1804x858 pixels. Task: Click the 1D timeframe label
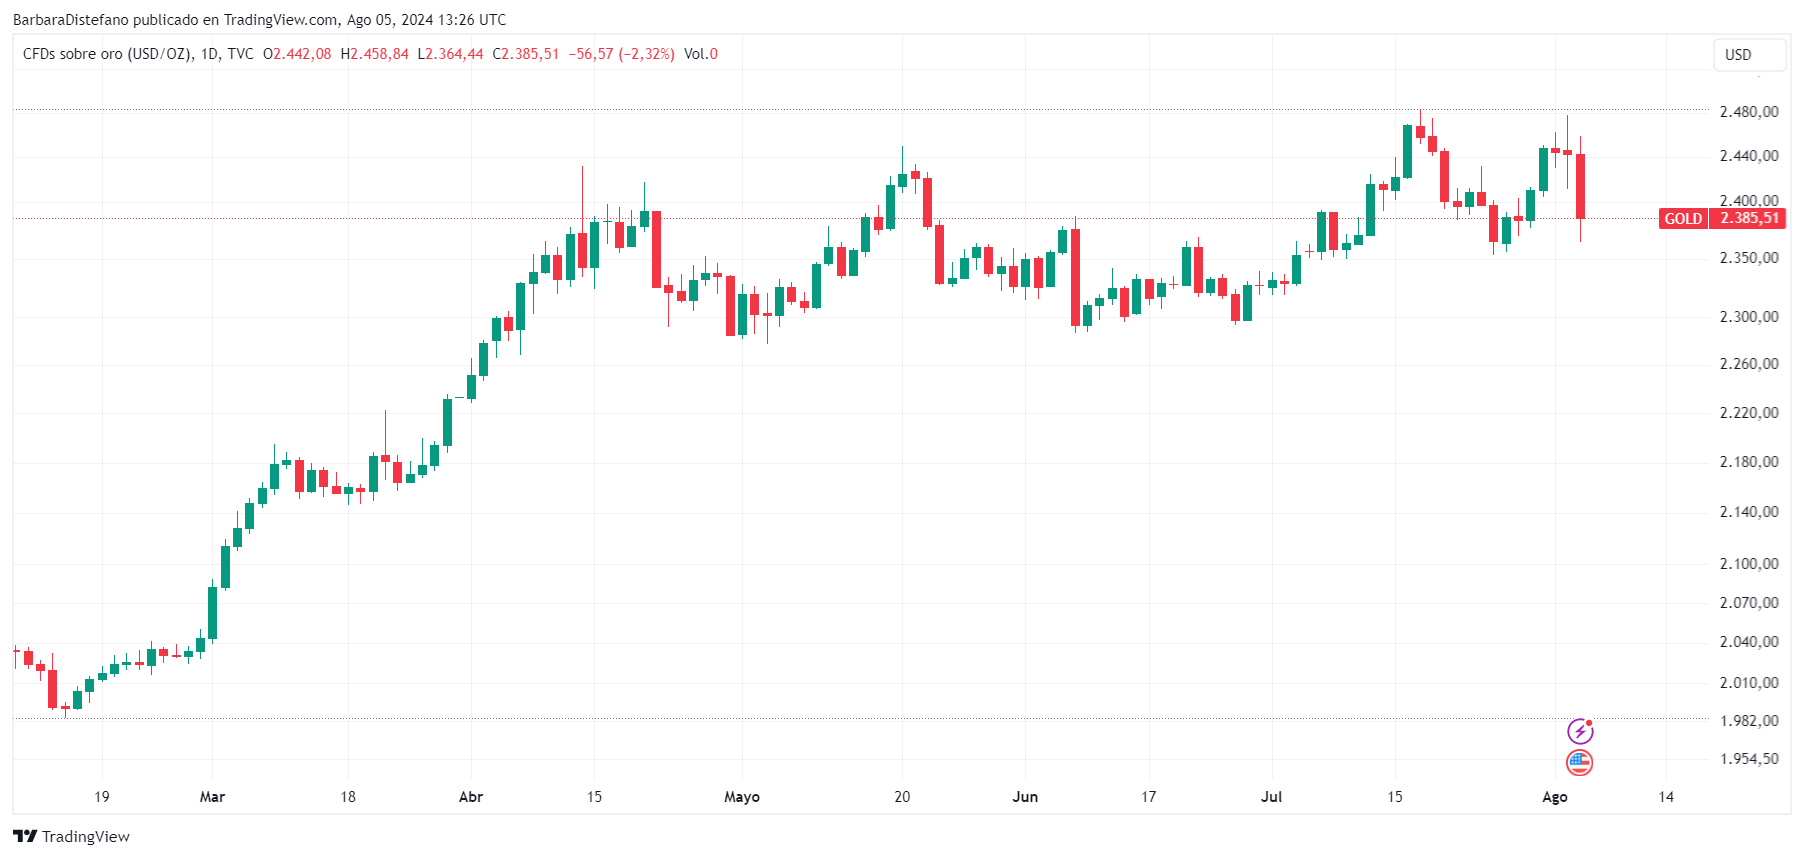(209, 54)
